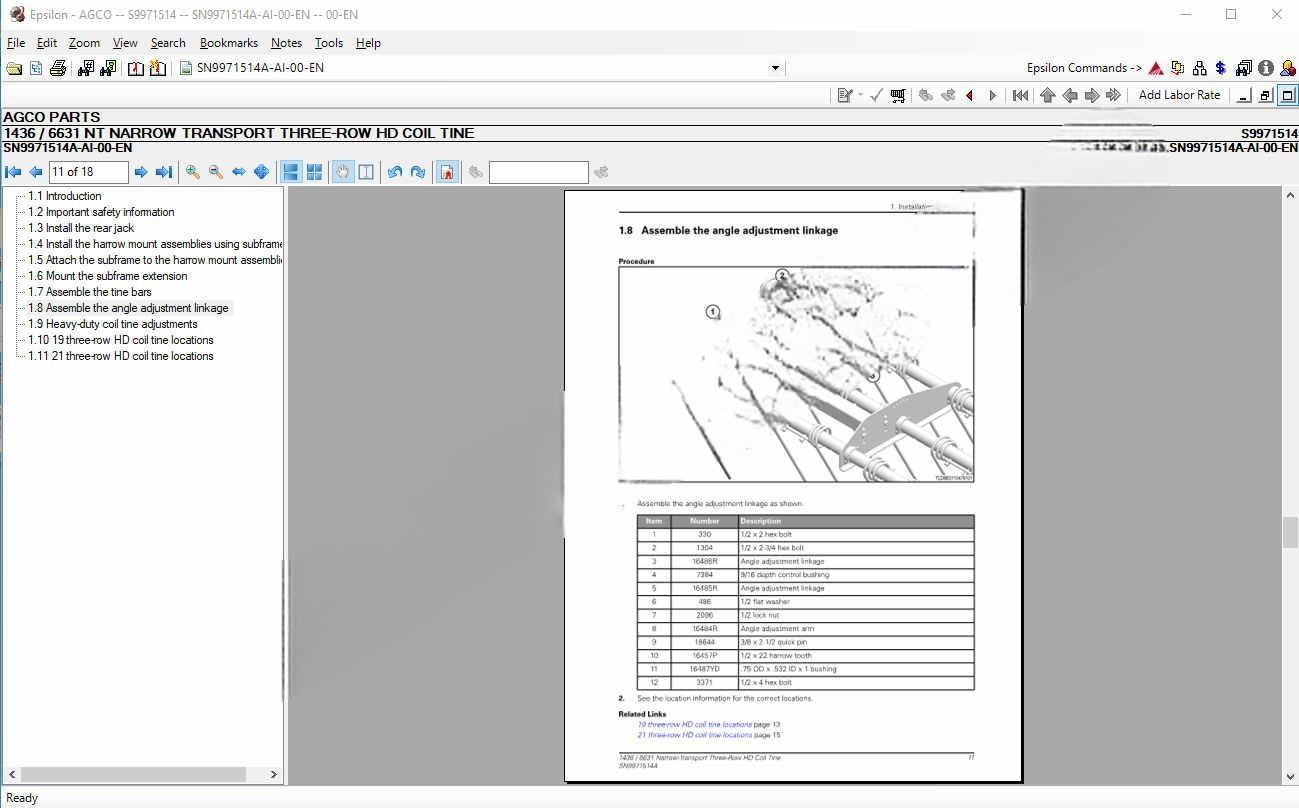Screen dimensions: 1299x808
Task: Open the Tools menu
Action: pos(328,43)
